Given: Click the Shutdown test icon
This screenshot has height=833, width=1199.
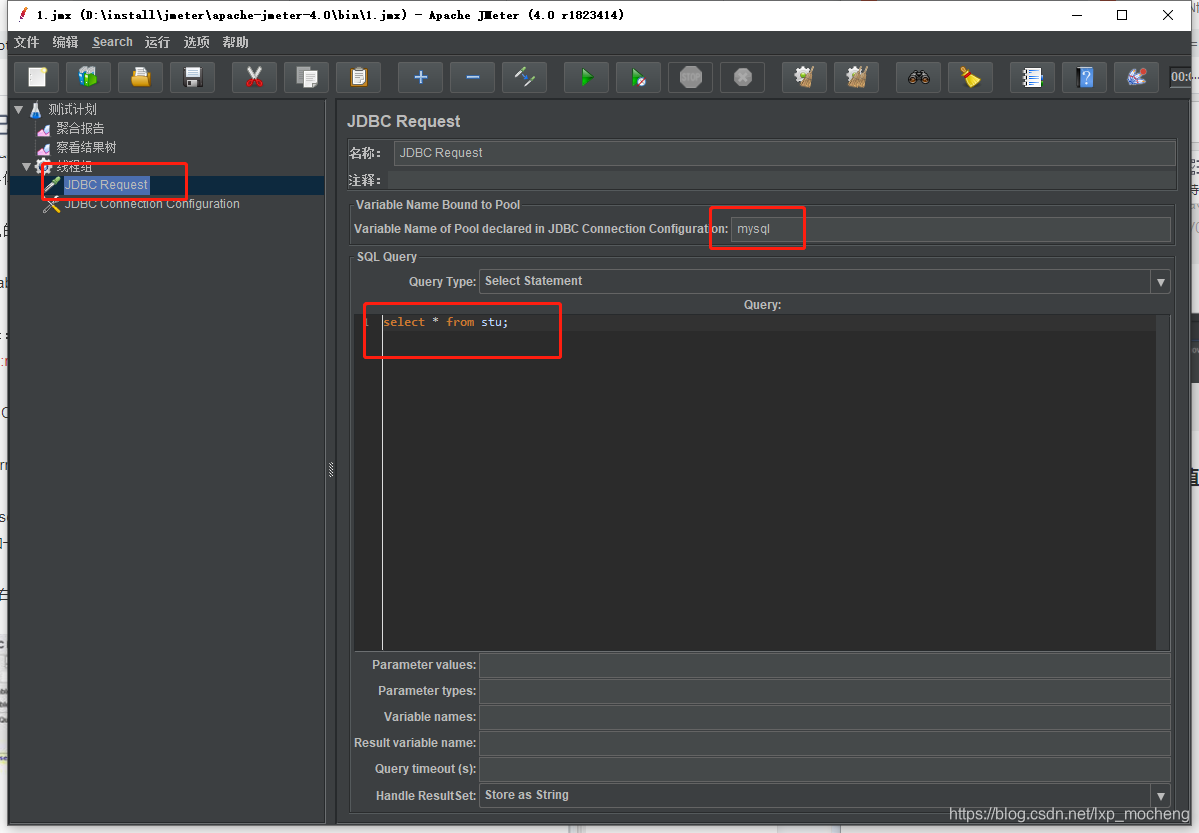Looking at the screenshot, I should 742,77.
